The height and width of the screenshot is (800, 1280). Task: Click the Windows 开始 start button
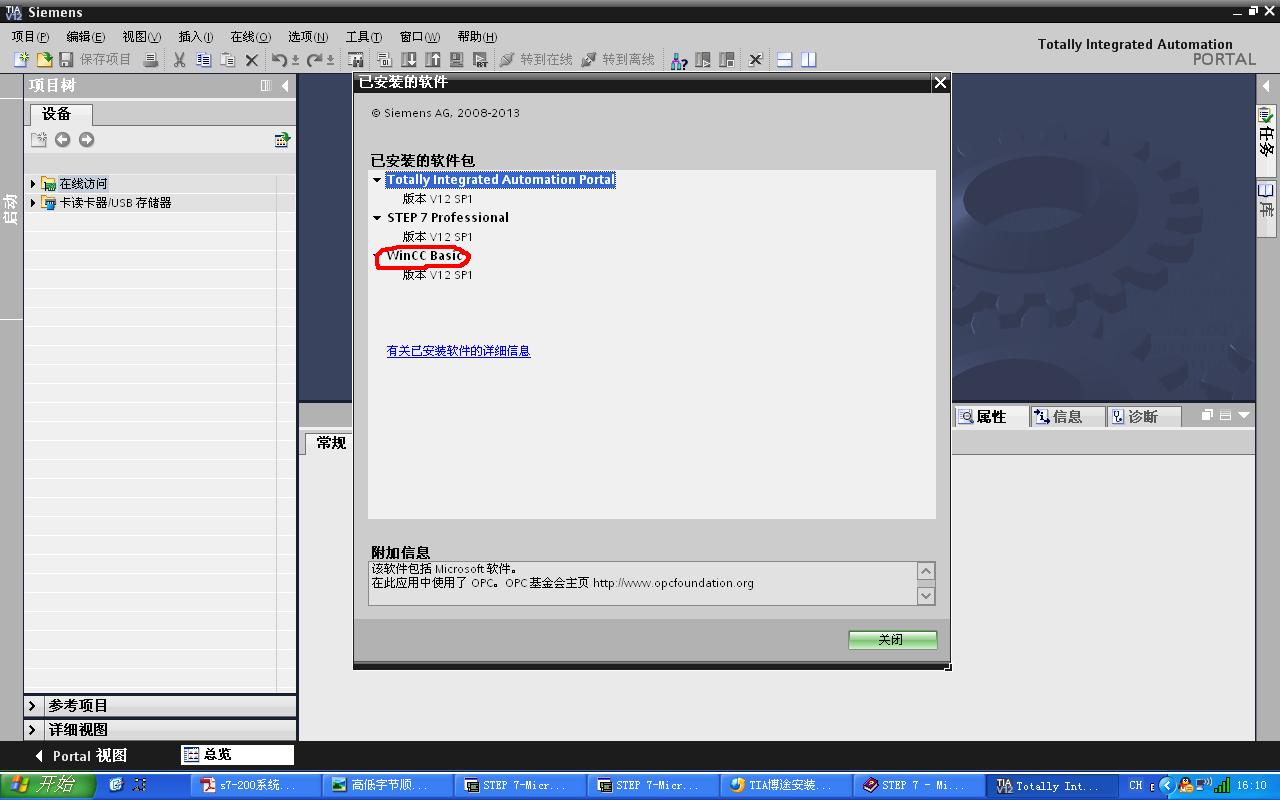click(47, 785)
